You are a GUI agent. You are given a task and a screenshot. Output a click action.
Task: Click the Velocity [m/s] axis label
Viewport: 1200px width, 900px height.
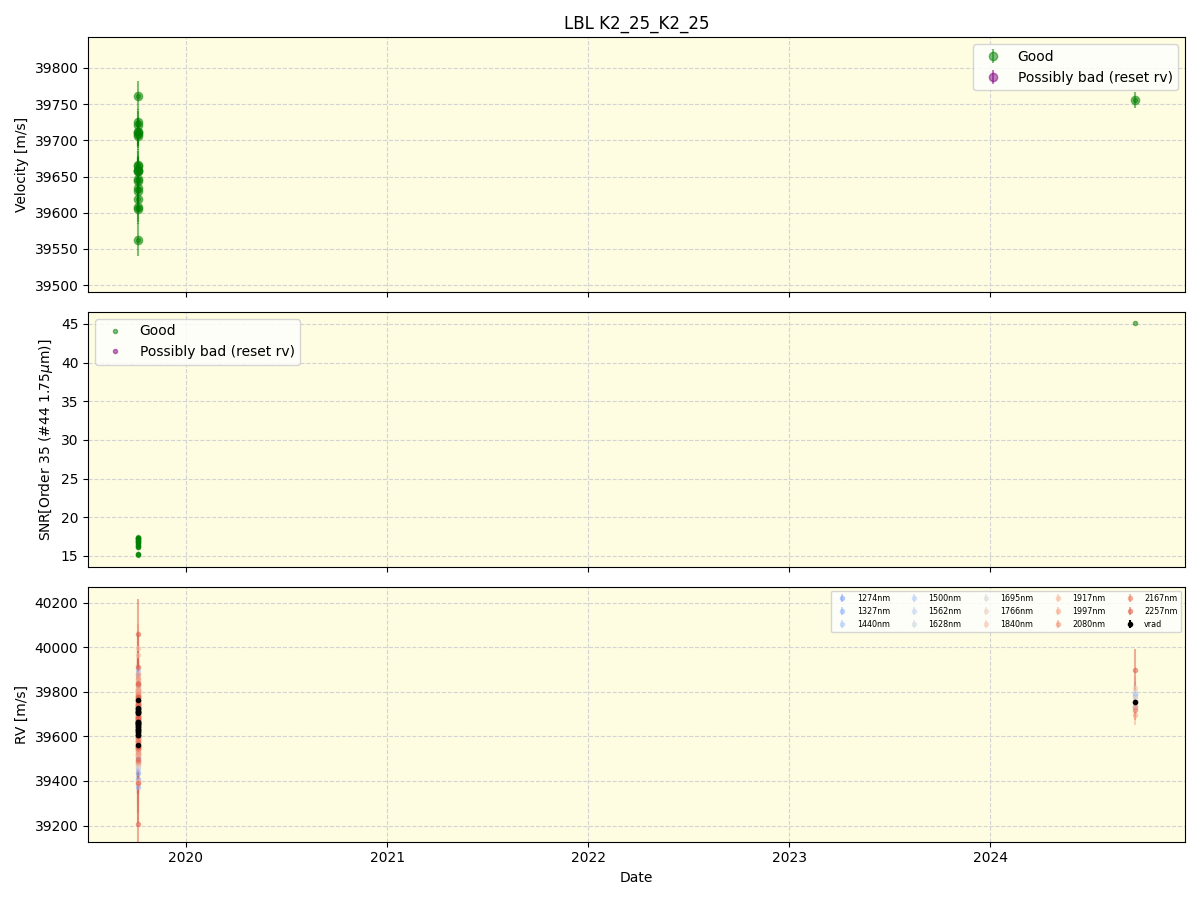[x=21, y=165]
